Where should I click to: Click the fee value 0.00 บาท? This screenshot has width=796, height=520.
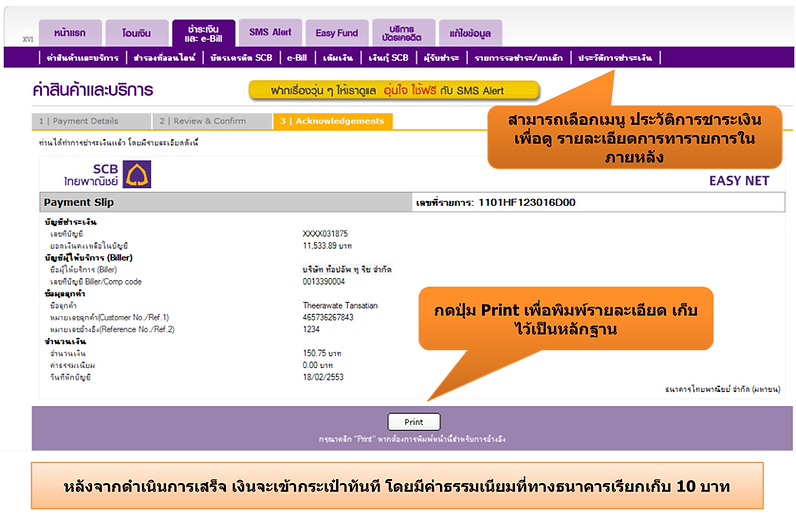[x=318, y=365]
